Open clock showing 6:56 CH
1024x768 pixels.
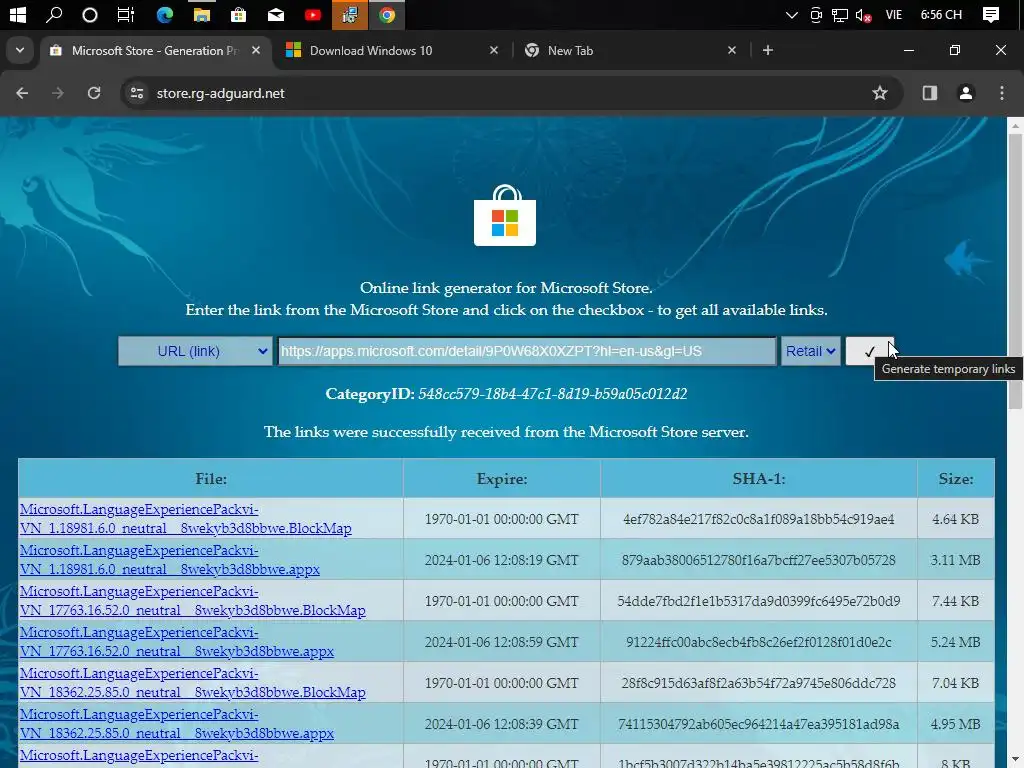tap(941, 14)
